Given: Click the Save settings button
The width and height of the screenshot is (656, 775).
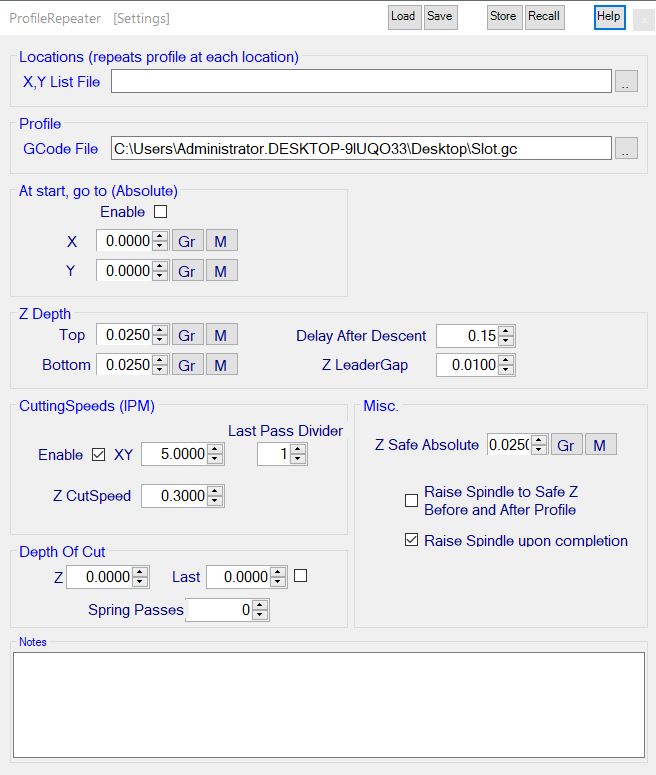Looking at the screenshot, I should click(439, 16).
